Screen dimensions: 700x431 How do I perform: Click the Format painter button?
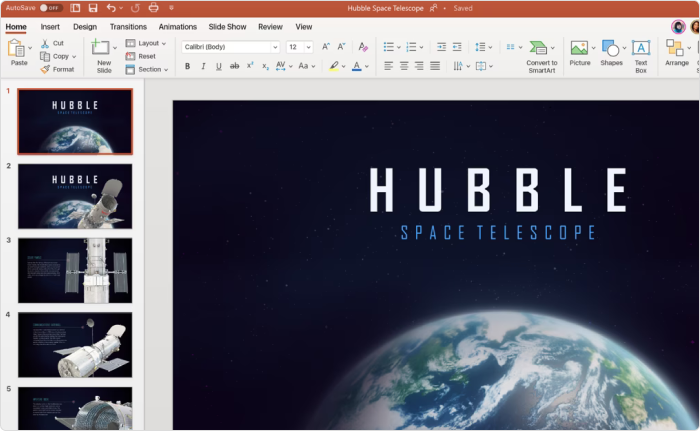[57, 69]
